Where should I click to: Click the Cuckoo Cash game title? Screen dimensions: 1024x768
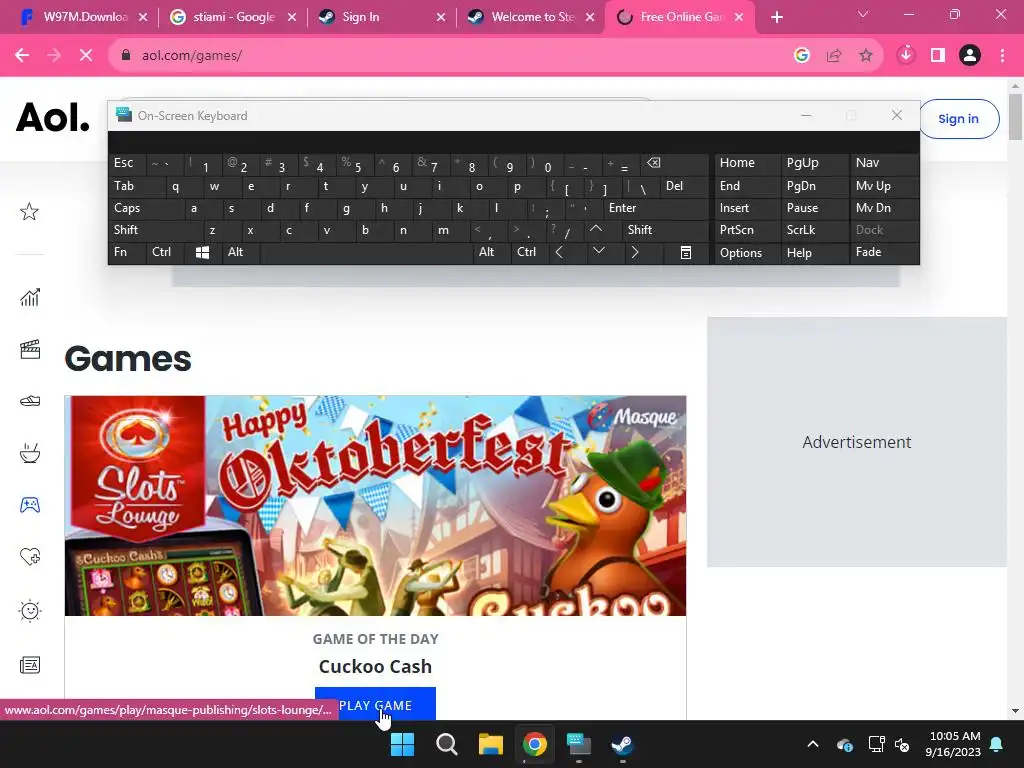click(375, 666)
